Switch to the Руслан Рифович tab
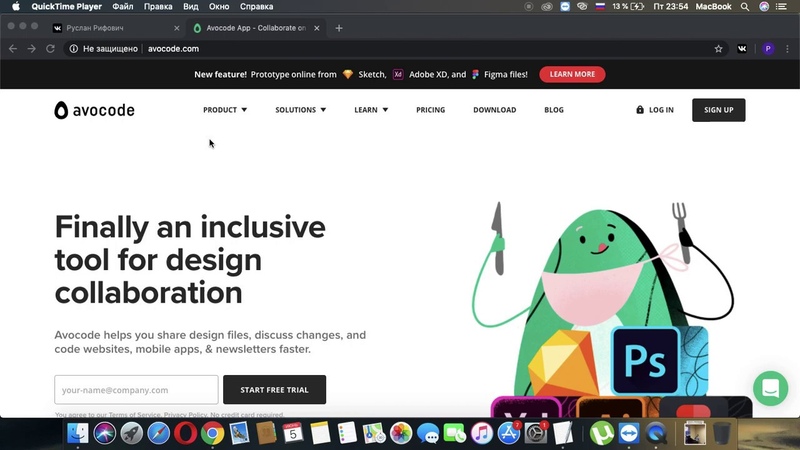Image resolution: width=800 pixels, height=450 pixels. click(115, 28)
